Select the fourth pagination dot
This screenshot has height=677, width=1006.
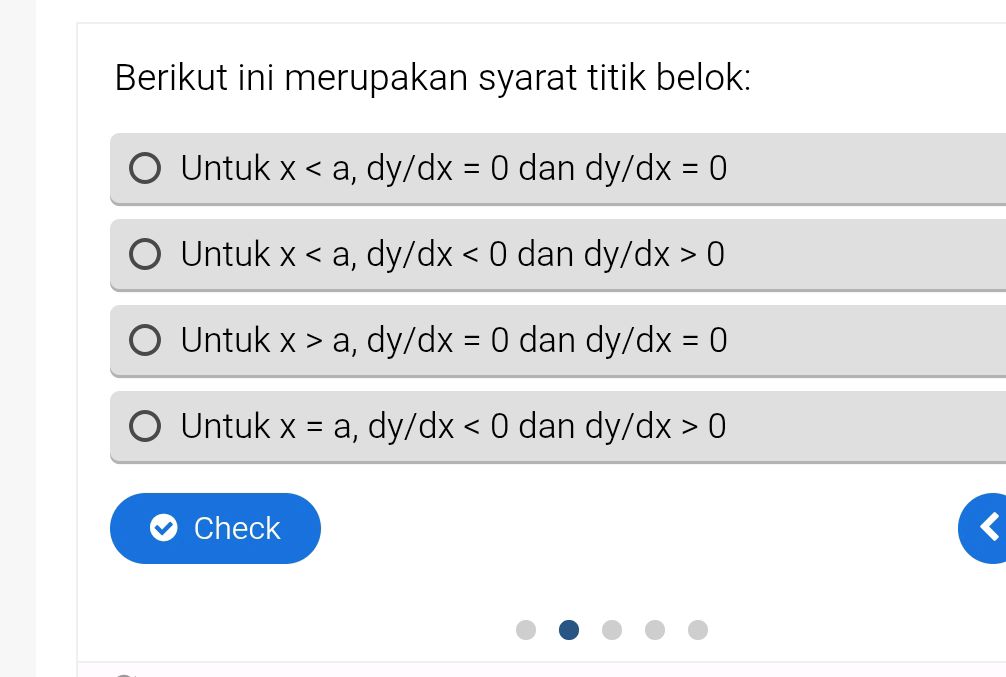(655, 630)
